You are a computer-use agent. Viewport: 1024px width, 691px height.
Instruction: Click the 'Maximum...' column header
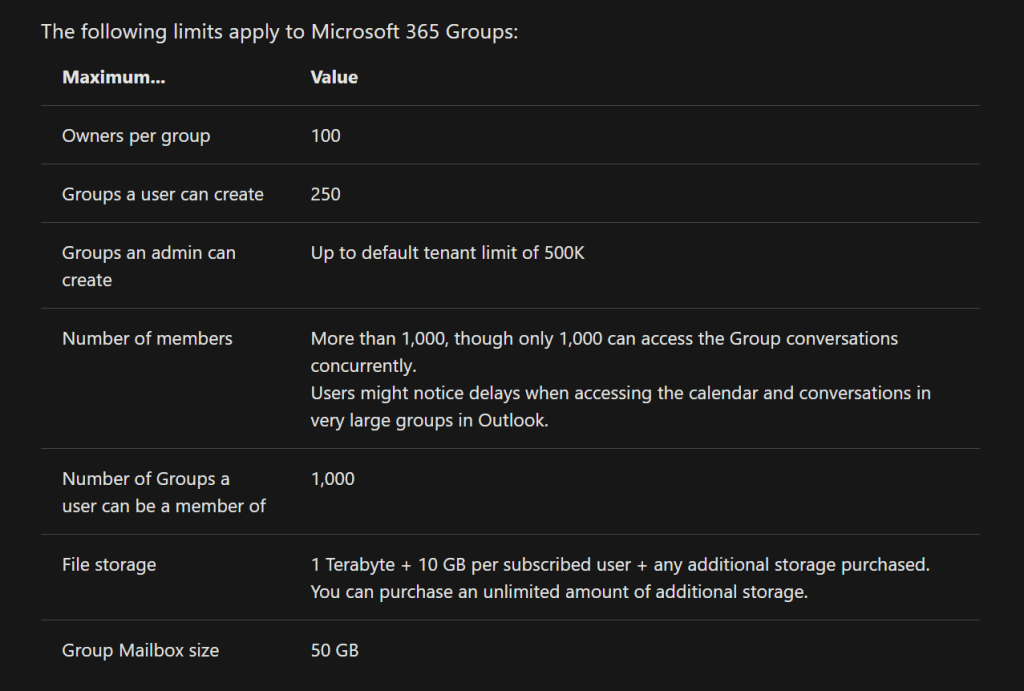click(113, 77)
